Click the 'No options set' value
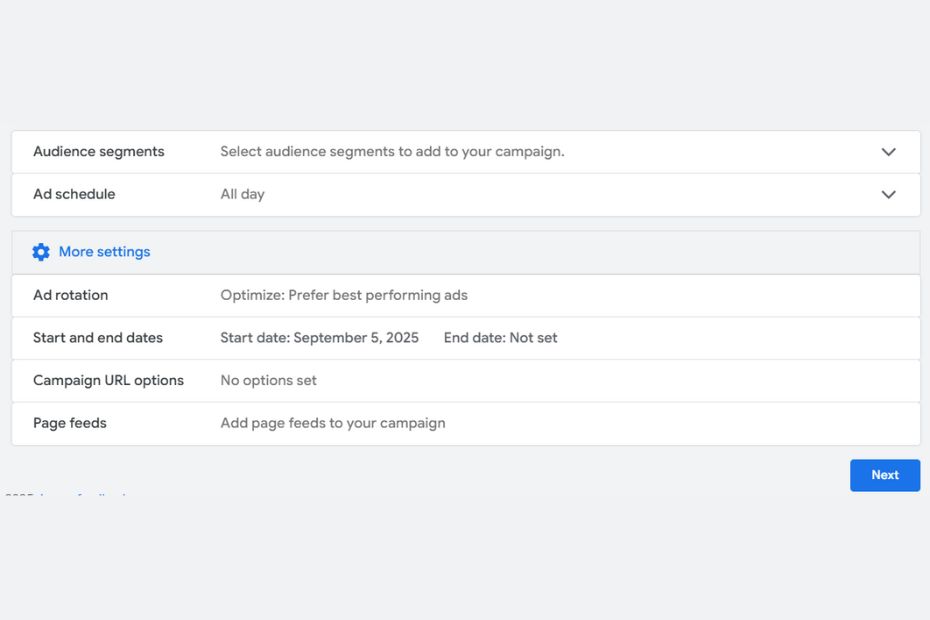Viewport: 930px width, 620px height. tap(268, 381)
